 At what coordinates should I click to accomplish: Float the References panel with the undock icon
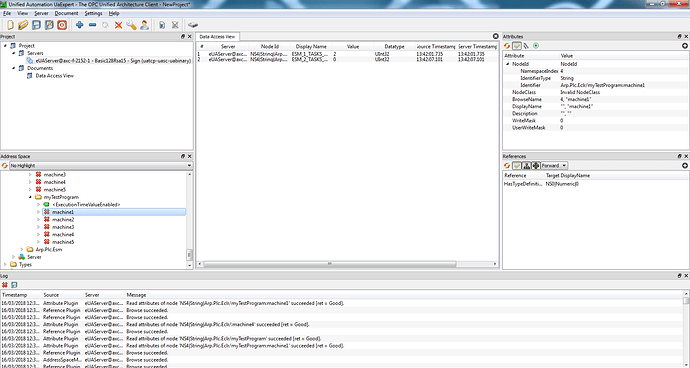click(x=679, y=156)
